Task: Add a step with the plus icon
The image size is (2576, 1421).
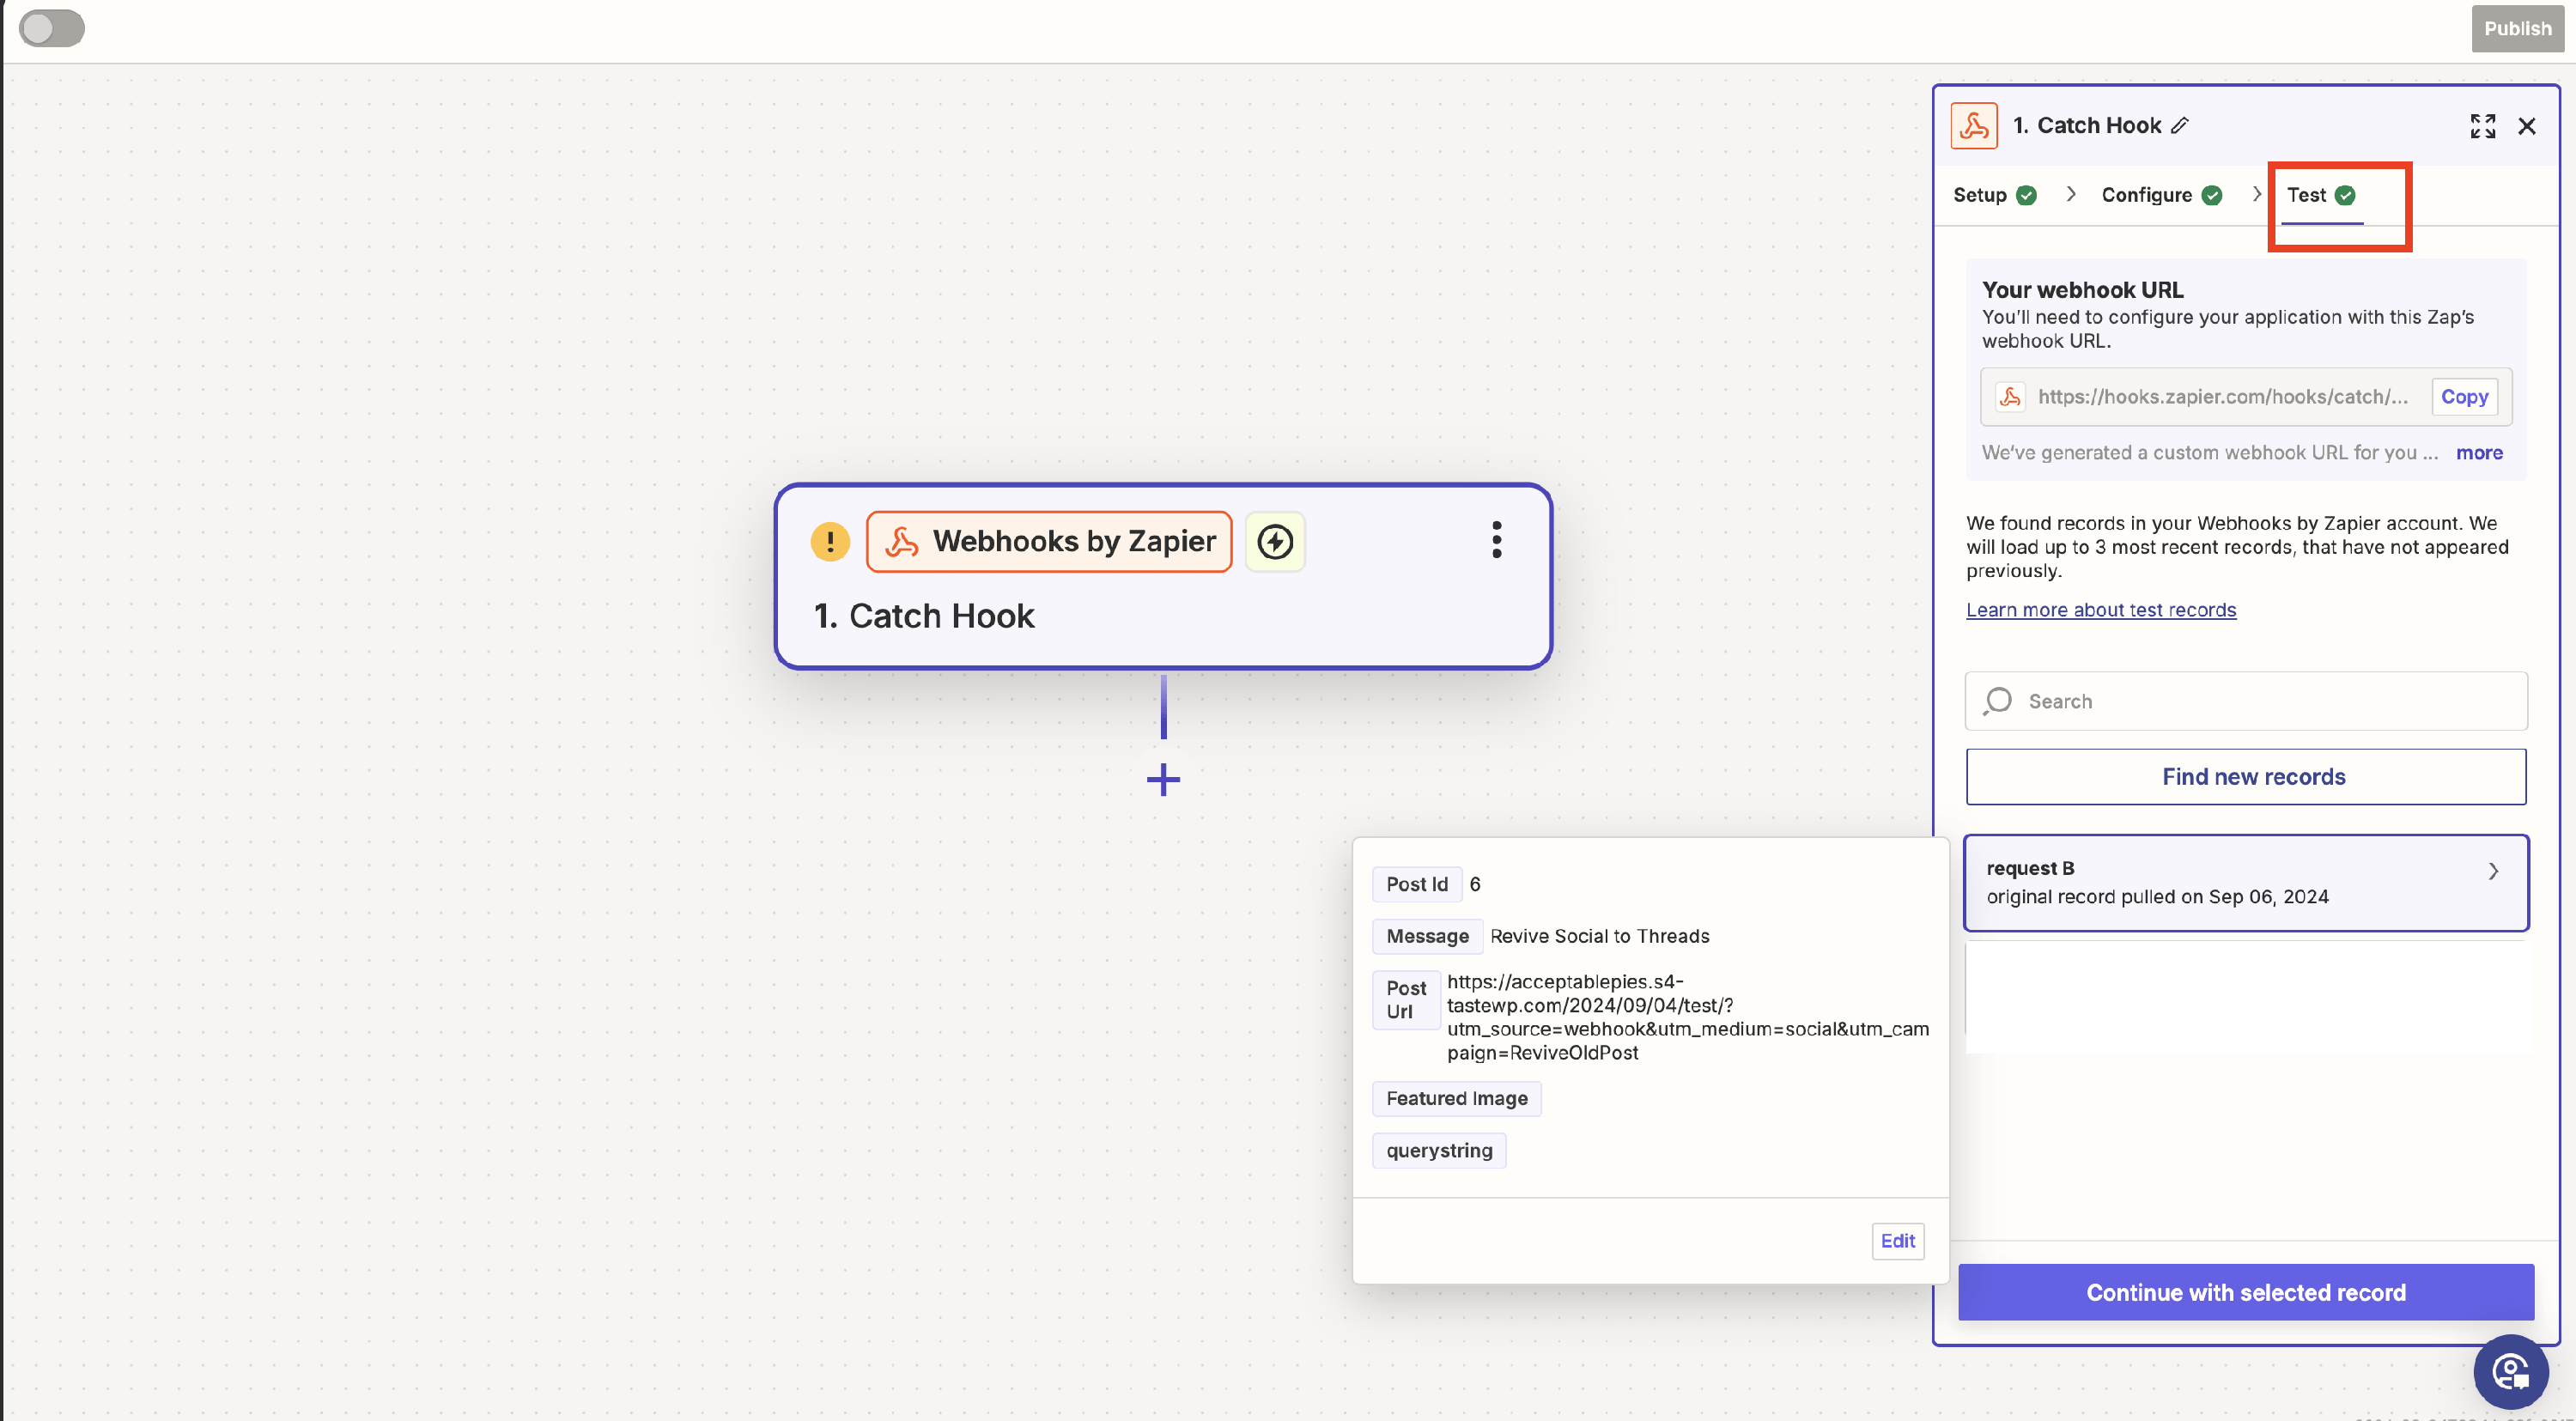Action: coord(1162,780)
